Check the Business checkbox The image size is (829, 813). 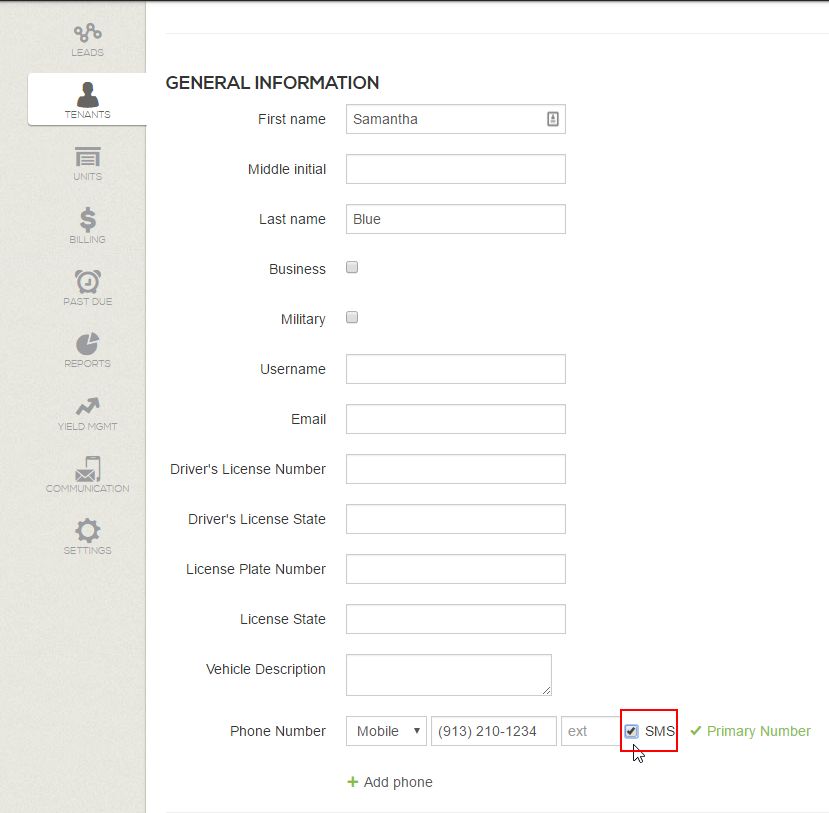tap(352, 268)
